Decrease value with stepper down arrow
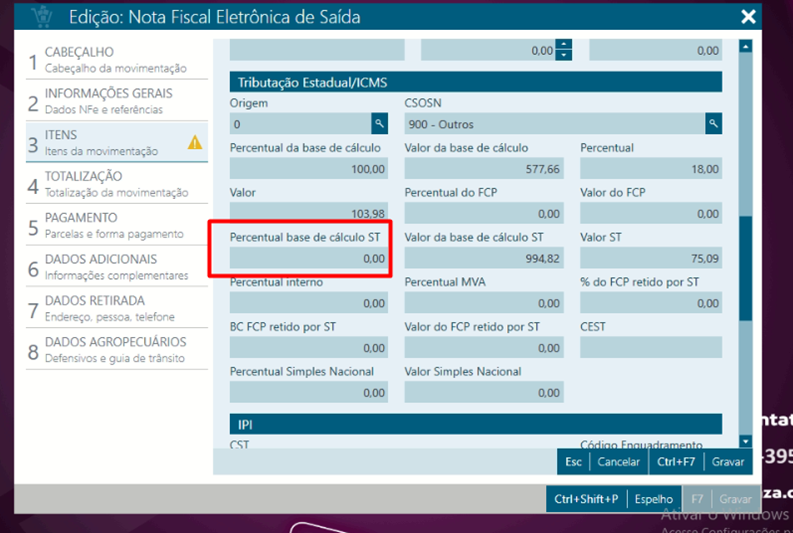 pyautogui.click(x=564, y=55)
